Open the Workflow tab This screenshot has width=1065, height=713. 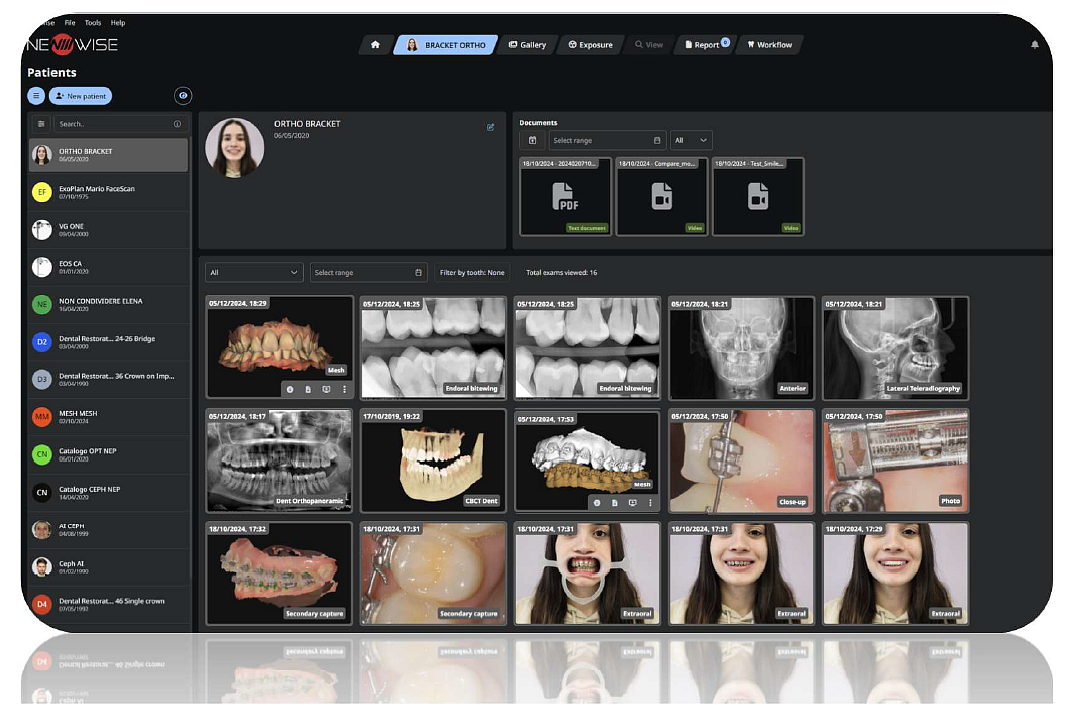[769, 45]
